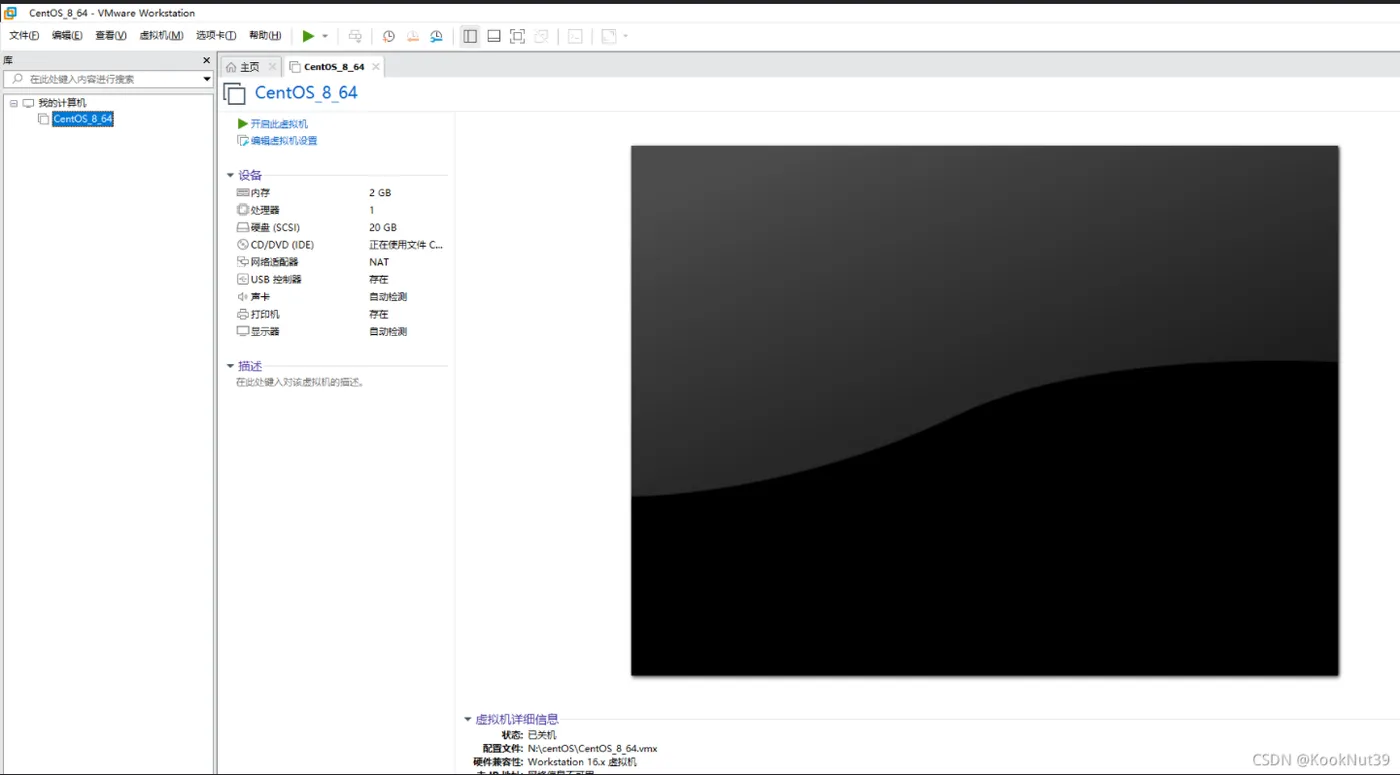Screen dimensions: 1400x775
Task: Click the 内存 memory device icon
Action: pyautogui.click(x=243, y=192)
